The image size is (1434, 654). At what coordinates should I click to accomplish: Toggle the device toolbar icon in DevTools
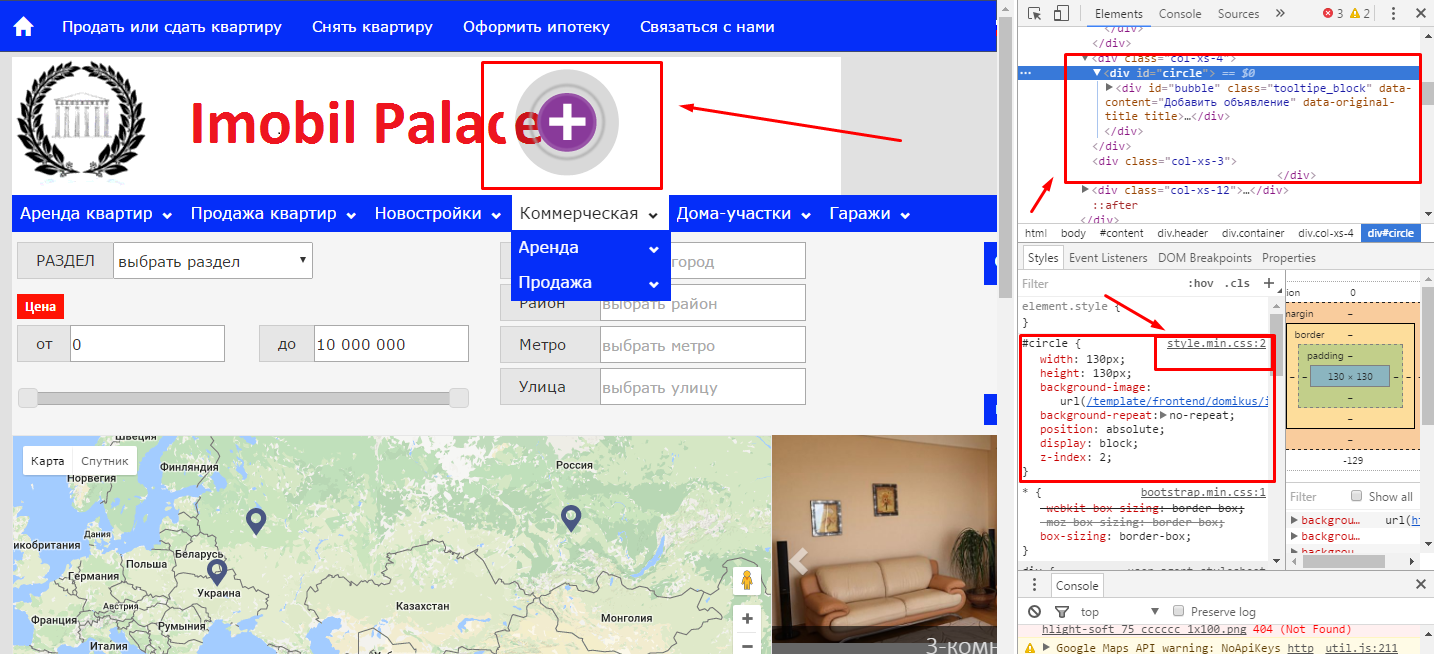pos(1061,14)
